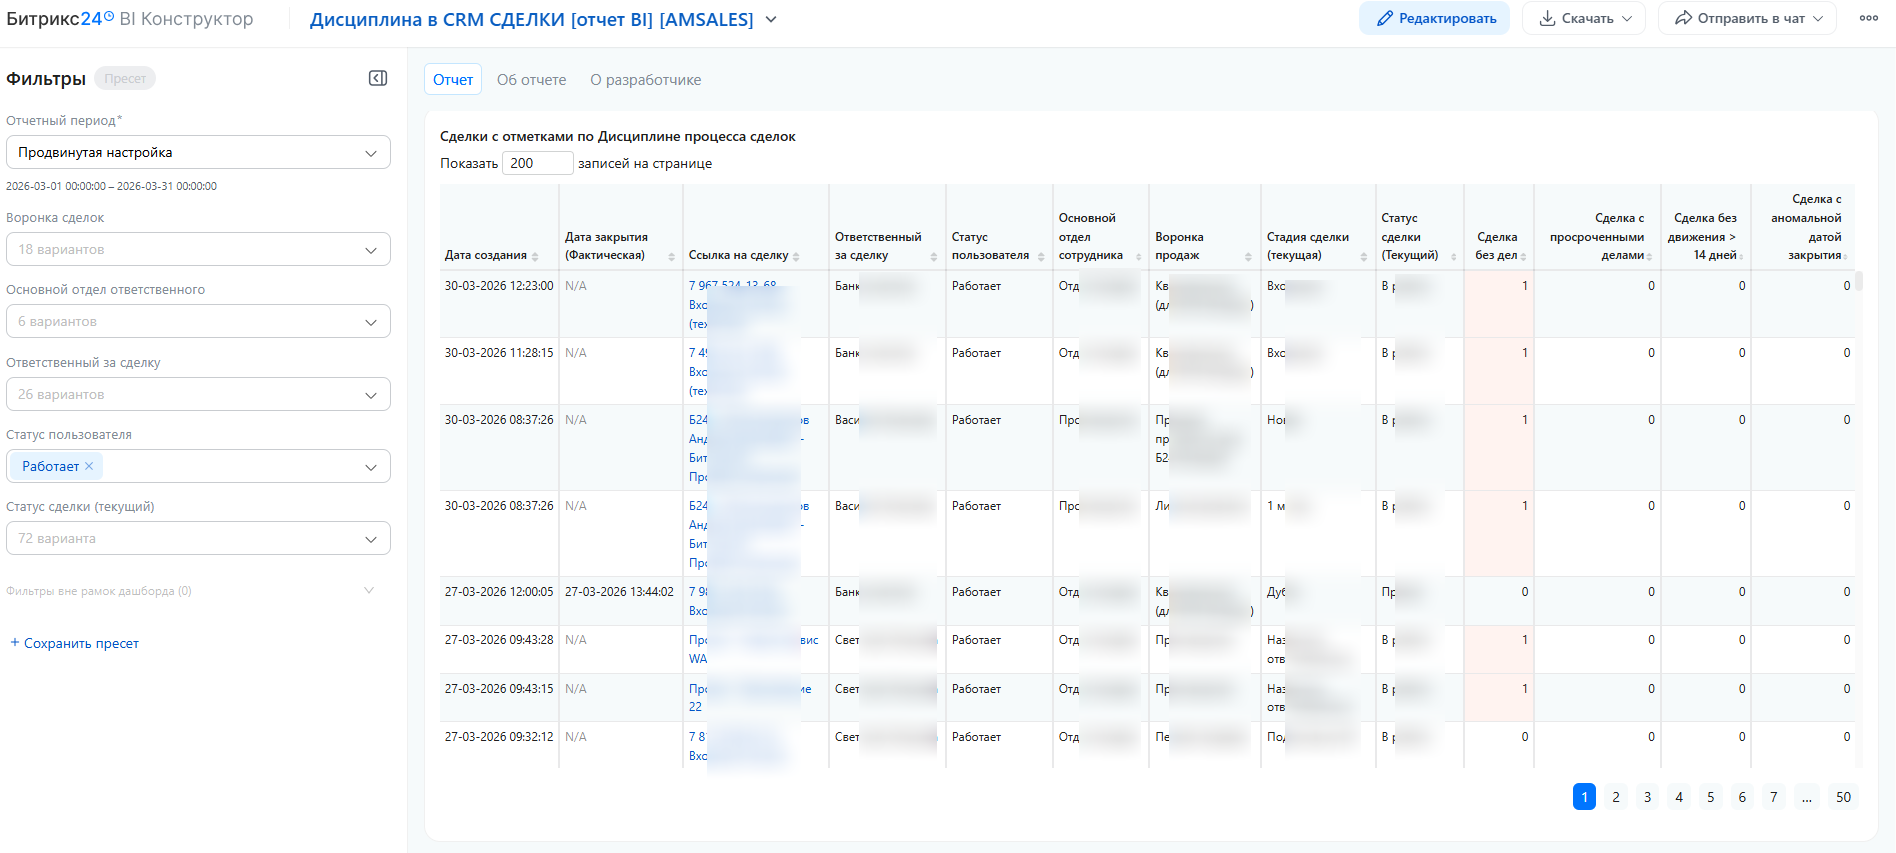Sort by Ссылка на сделку column
This screenshot has width=1896, height=853.
[796, 257]
